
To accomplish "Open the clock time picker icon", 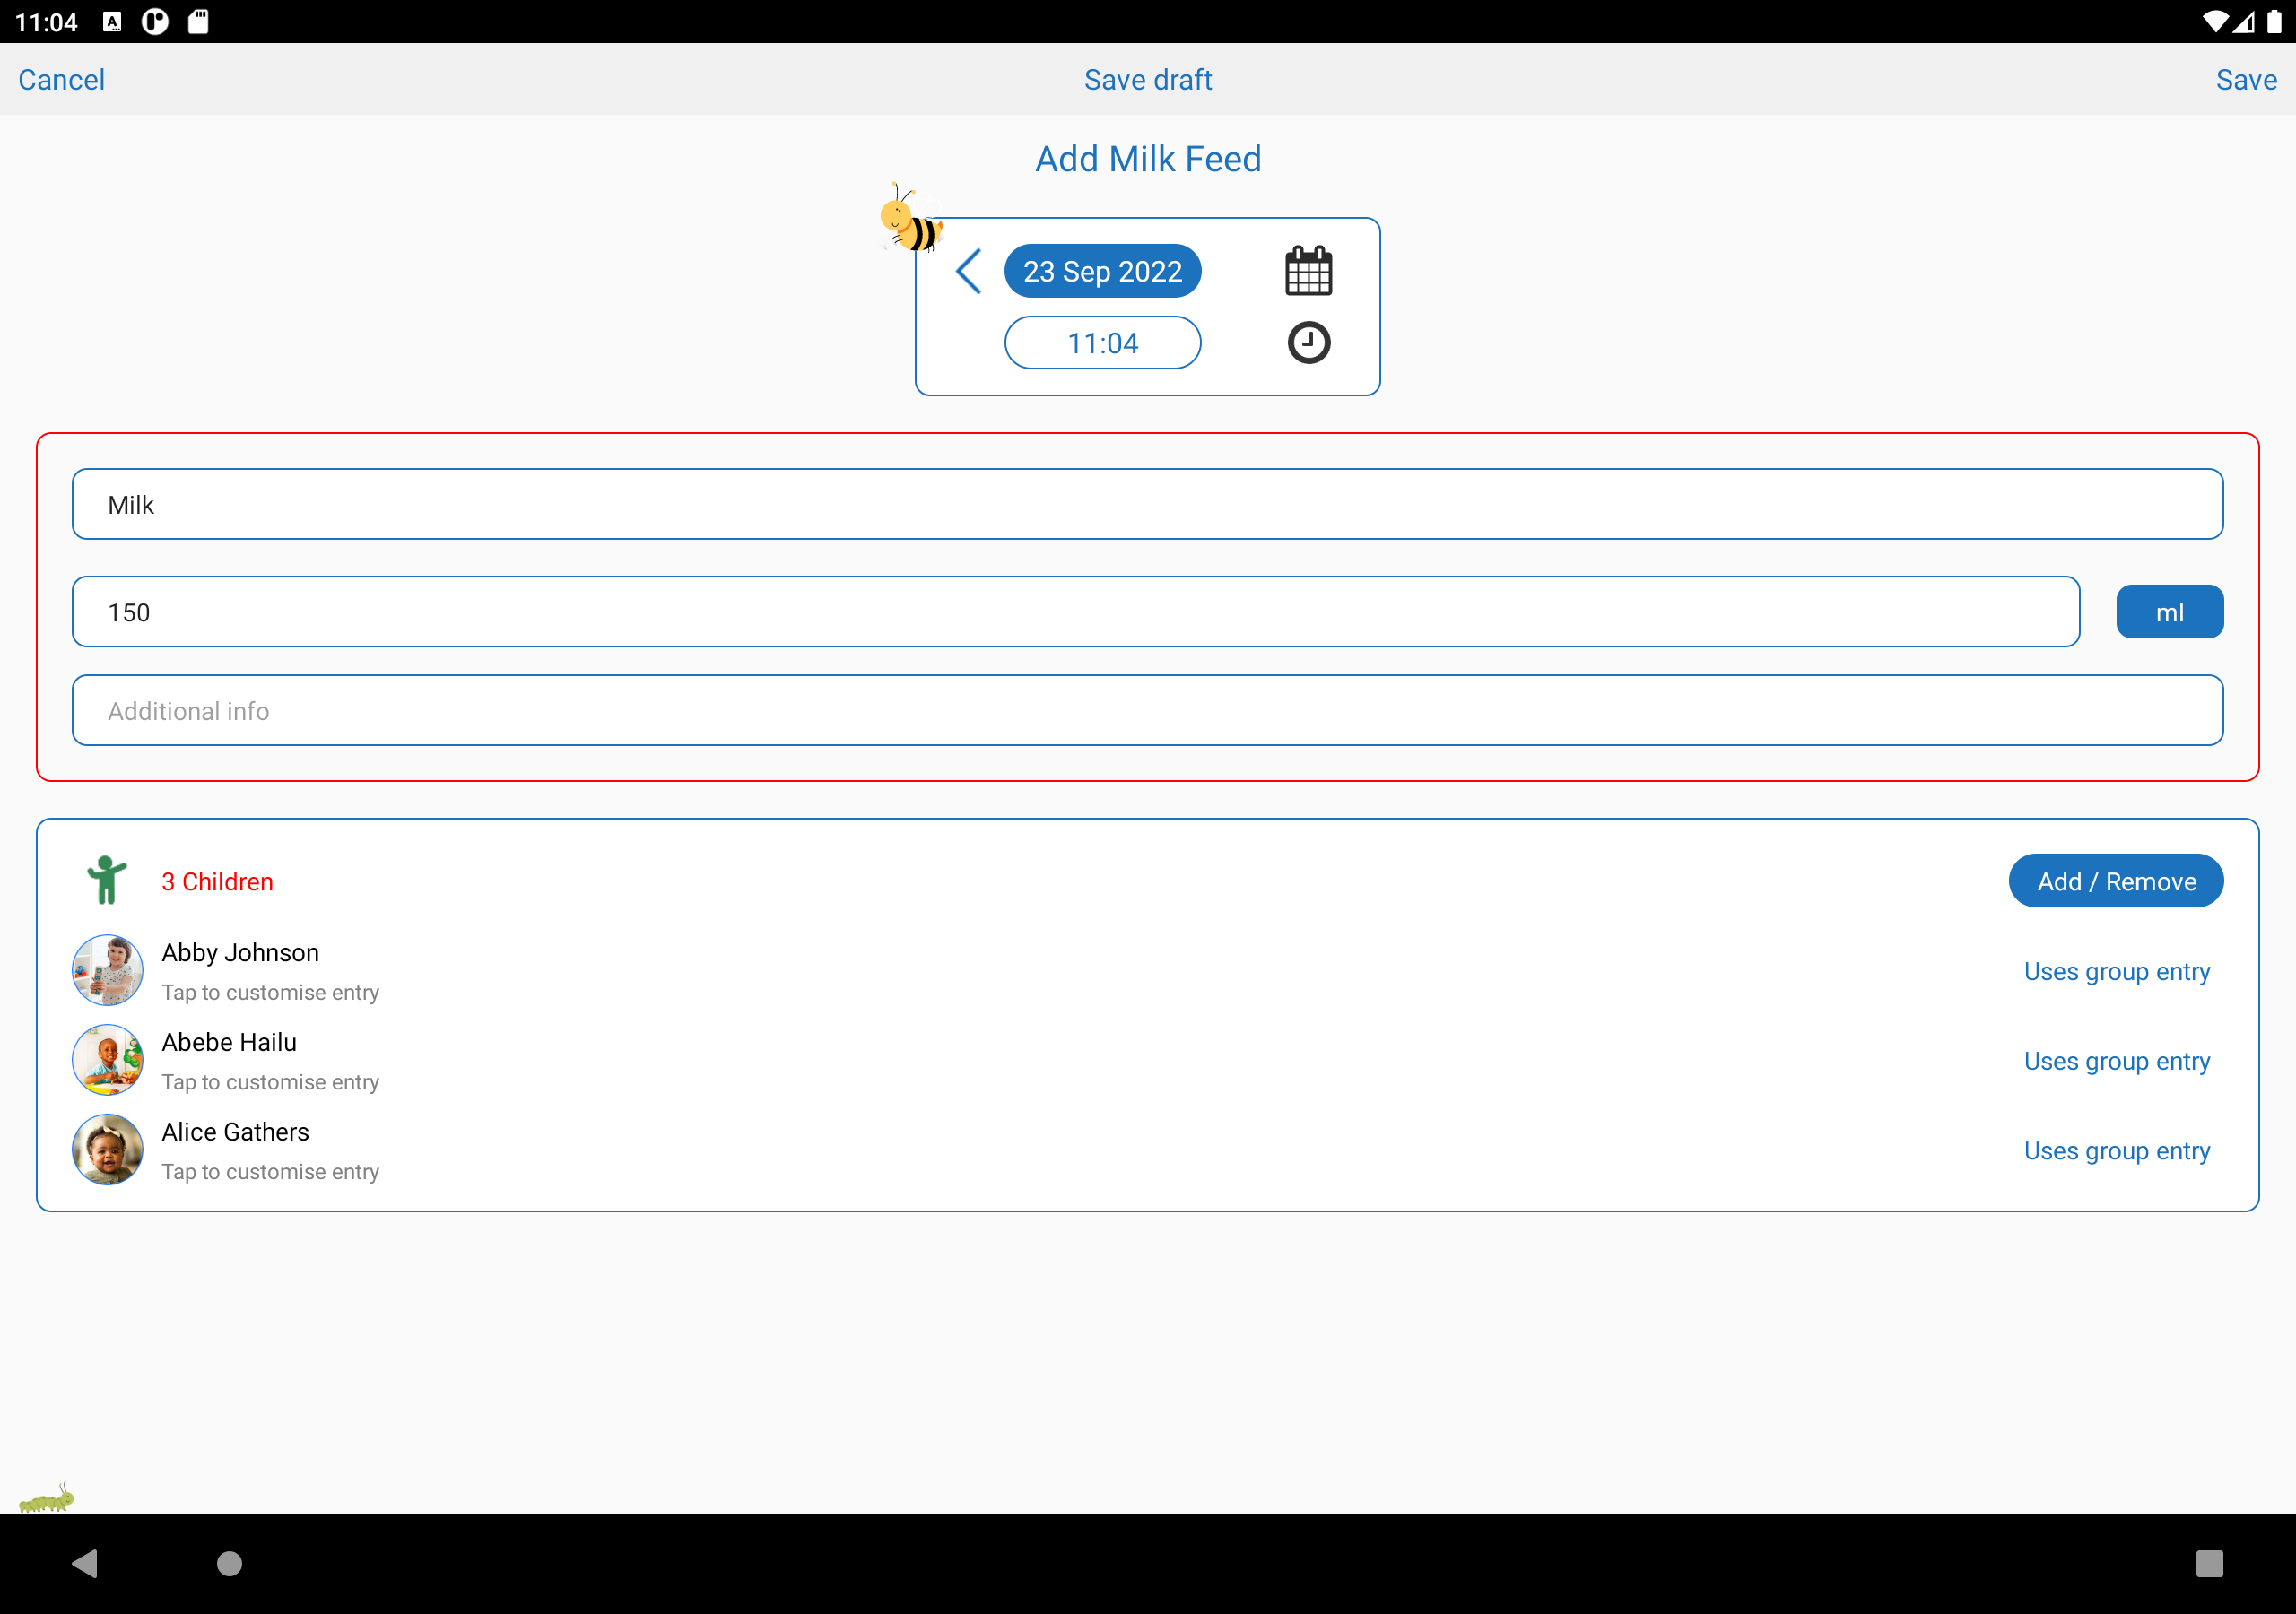I will [x=1308, y=343].
